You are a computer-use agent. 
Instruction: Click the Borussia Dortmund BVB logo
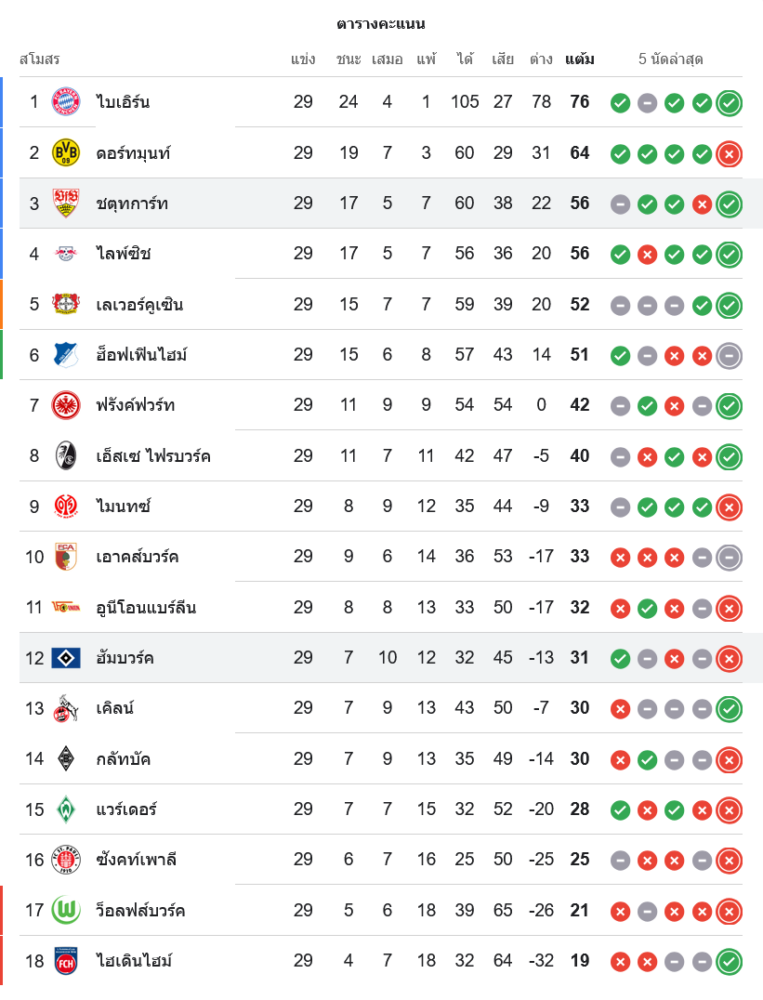click(66, 153)
